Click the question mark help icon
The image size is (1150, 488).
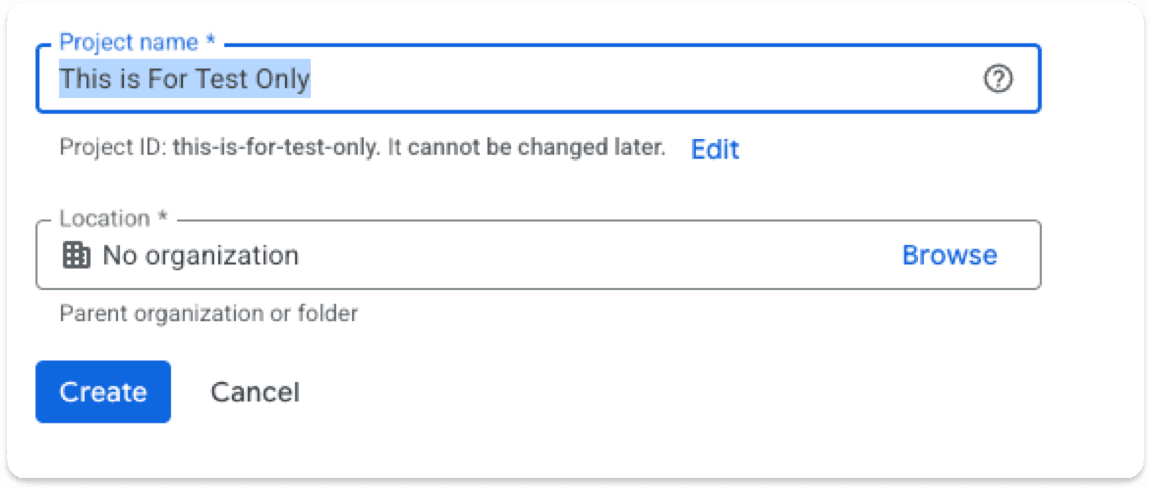[997, 79]
